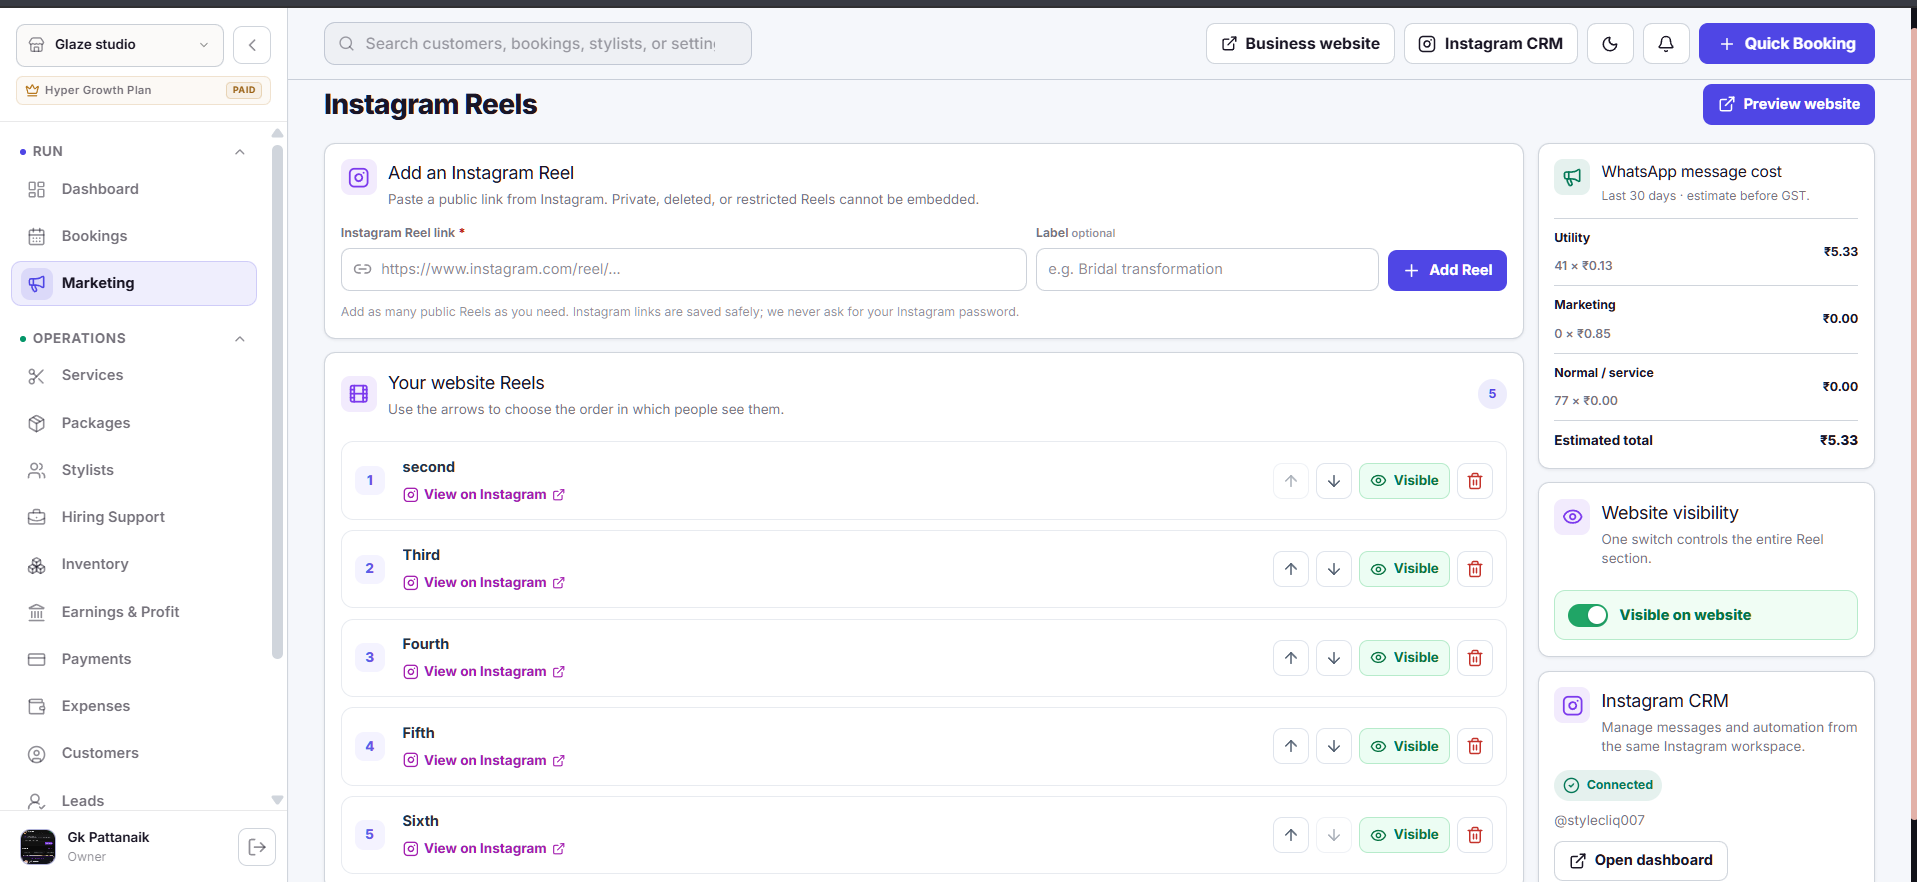This screenshot has width=1917, height=882.
Task: Move 'second' reel down with arrow
Action: [1334, 481]
